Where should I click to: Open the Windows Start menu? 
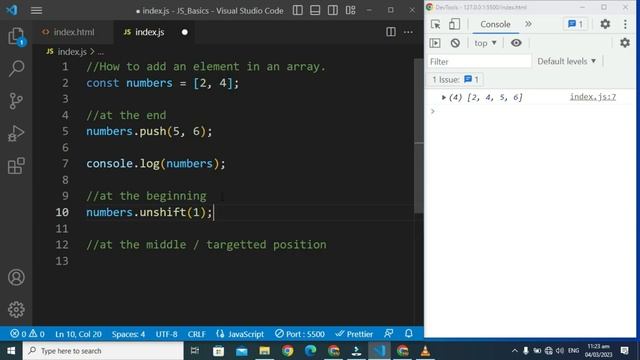point(11,351)
